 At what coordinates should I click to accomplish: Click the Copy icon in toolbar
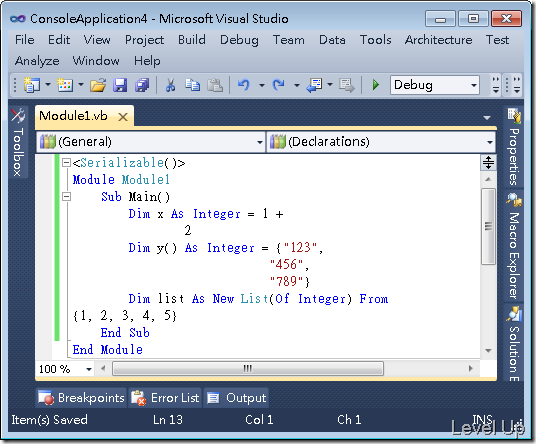tap(192, 85)
